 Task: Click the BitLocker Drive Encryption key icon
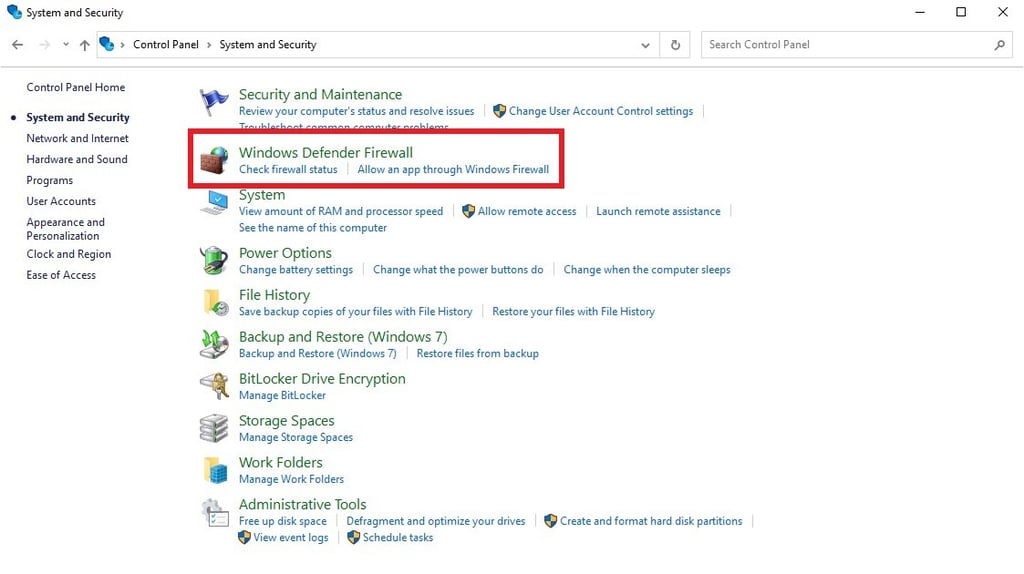pos(214,386)
